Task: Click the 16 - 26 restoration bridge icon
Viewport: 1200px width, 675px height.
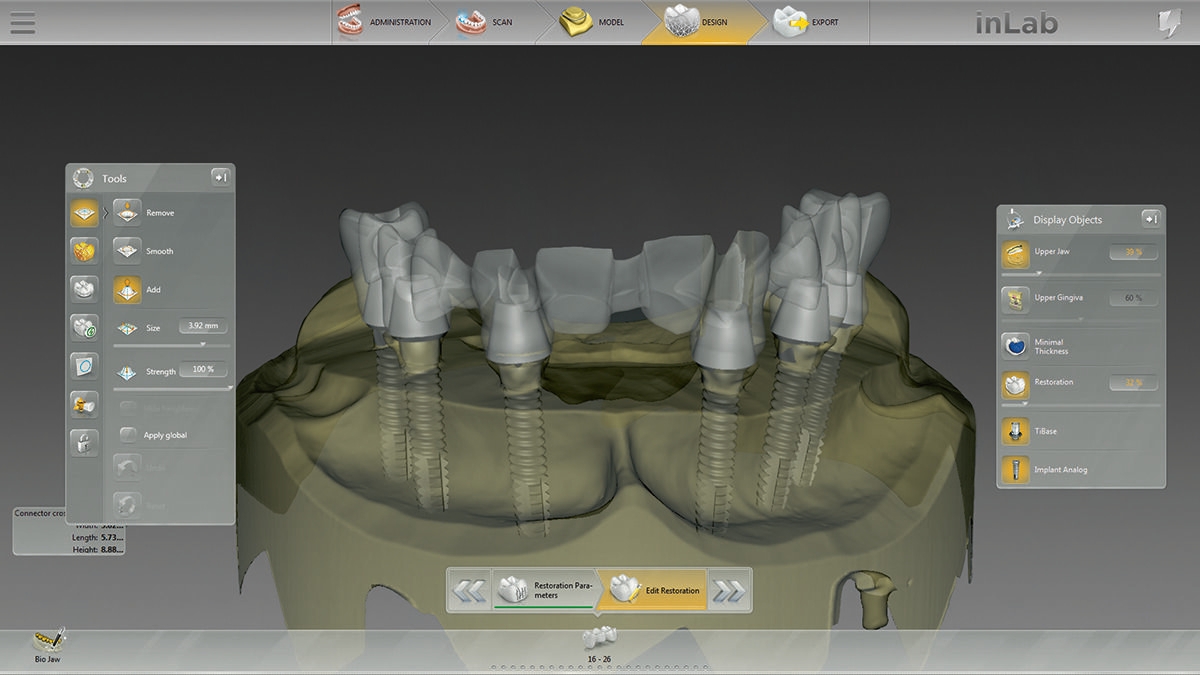Action: [x=599, y=637]
